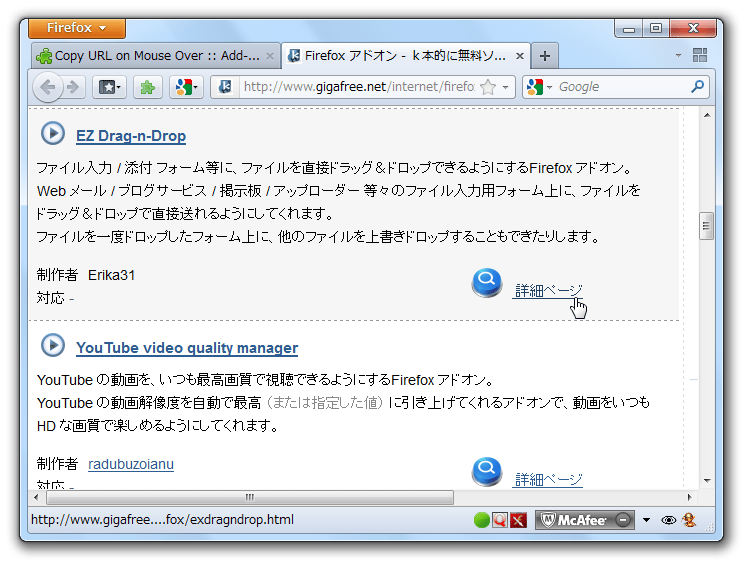
Task: Click the orange figure icon in status bar
Action: pos(689,520)
